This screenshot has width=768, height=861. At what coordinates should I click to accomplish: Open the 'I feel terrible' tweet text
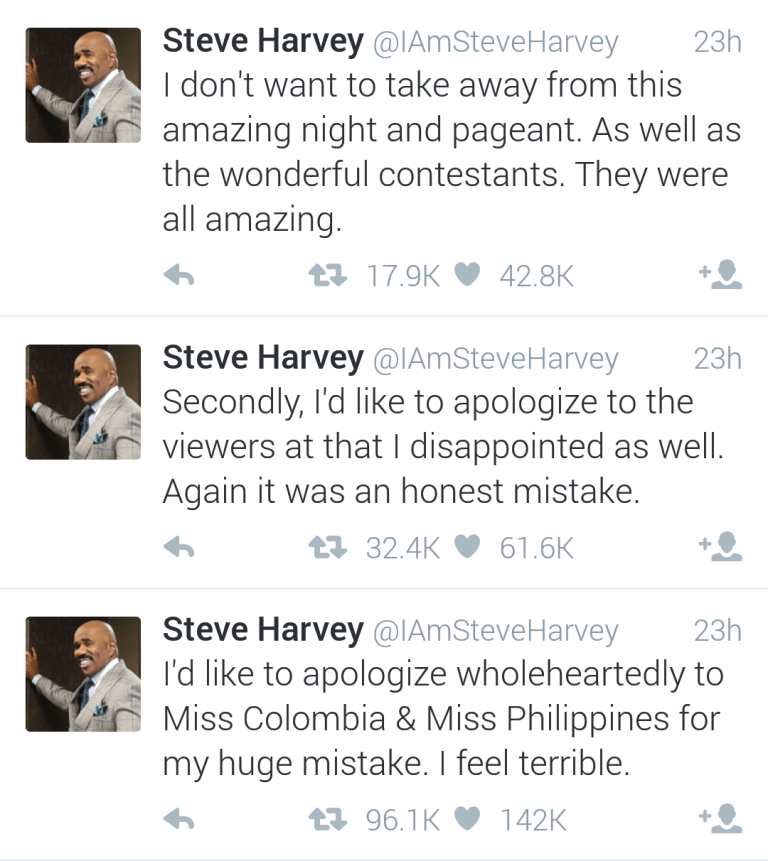tap(441, 719)
